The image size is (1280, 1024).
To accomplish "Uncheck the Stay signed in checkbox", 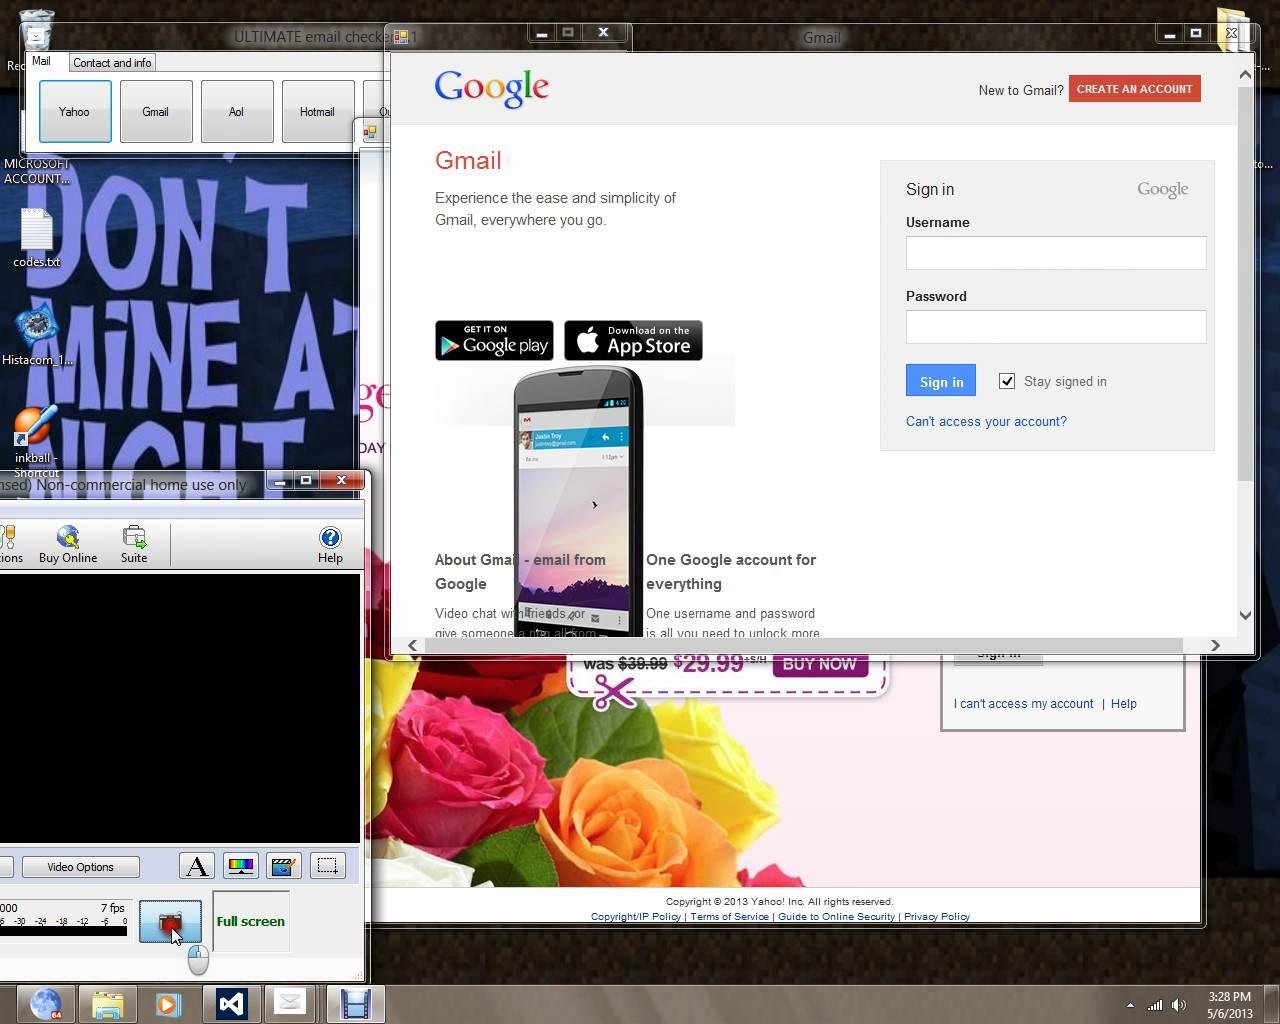I will [x=1007, y=381].
